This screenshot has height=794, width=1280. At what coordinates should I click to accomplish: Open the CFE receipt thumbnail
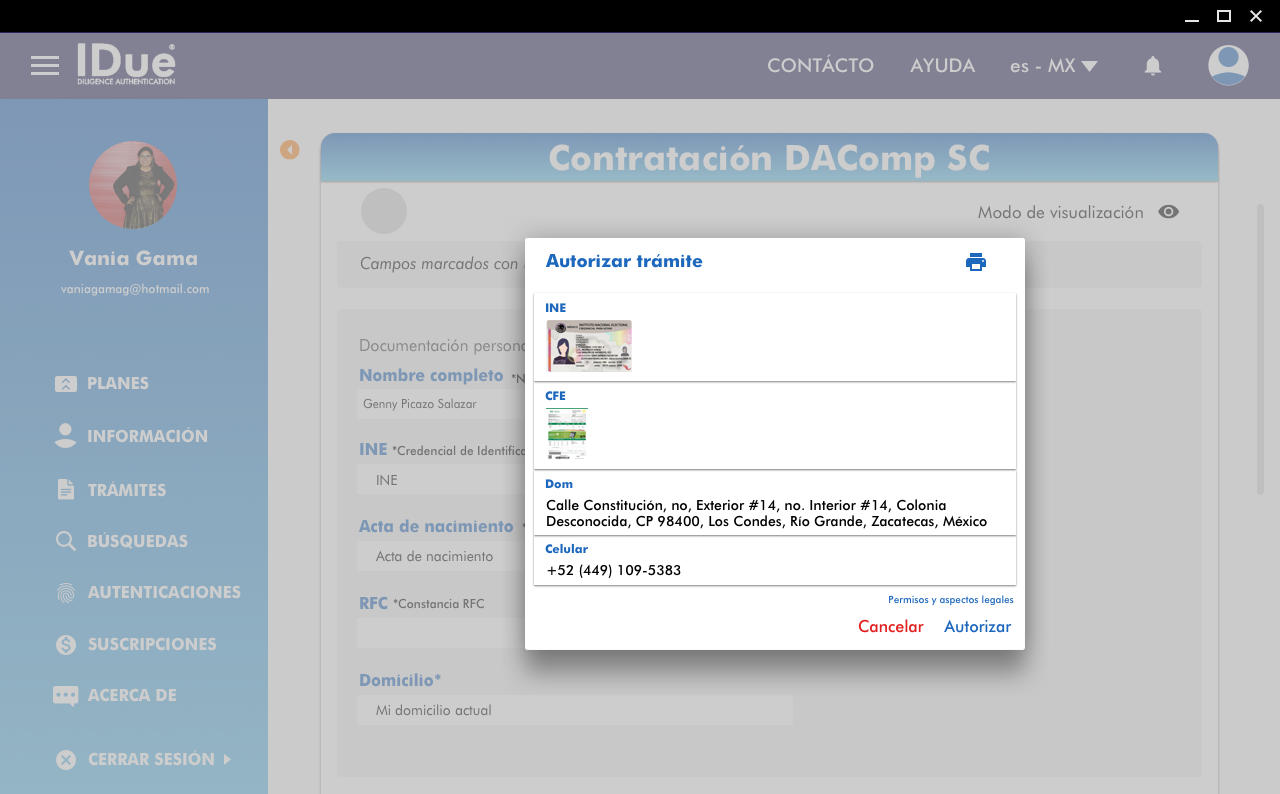pos(567,434)
